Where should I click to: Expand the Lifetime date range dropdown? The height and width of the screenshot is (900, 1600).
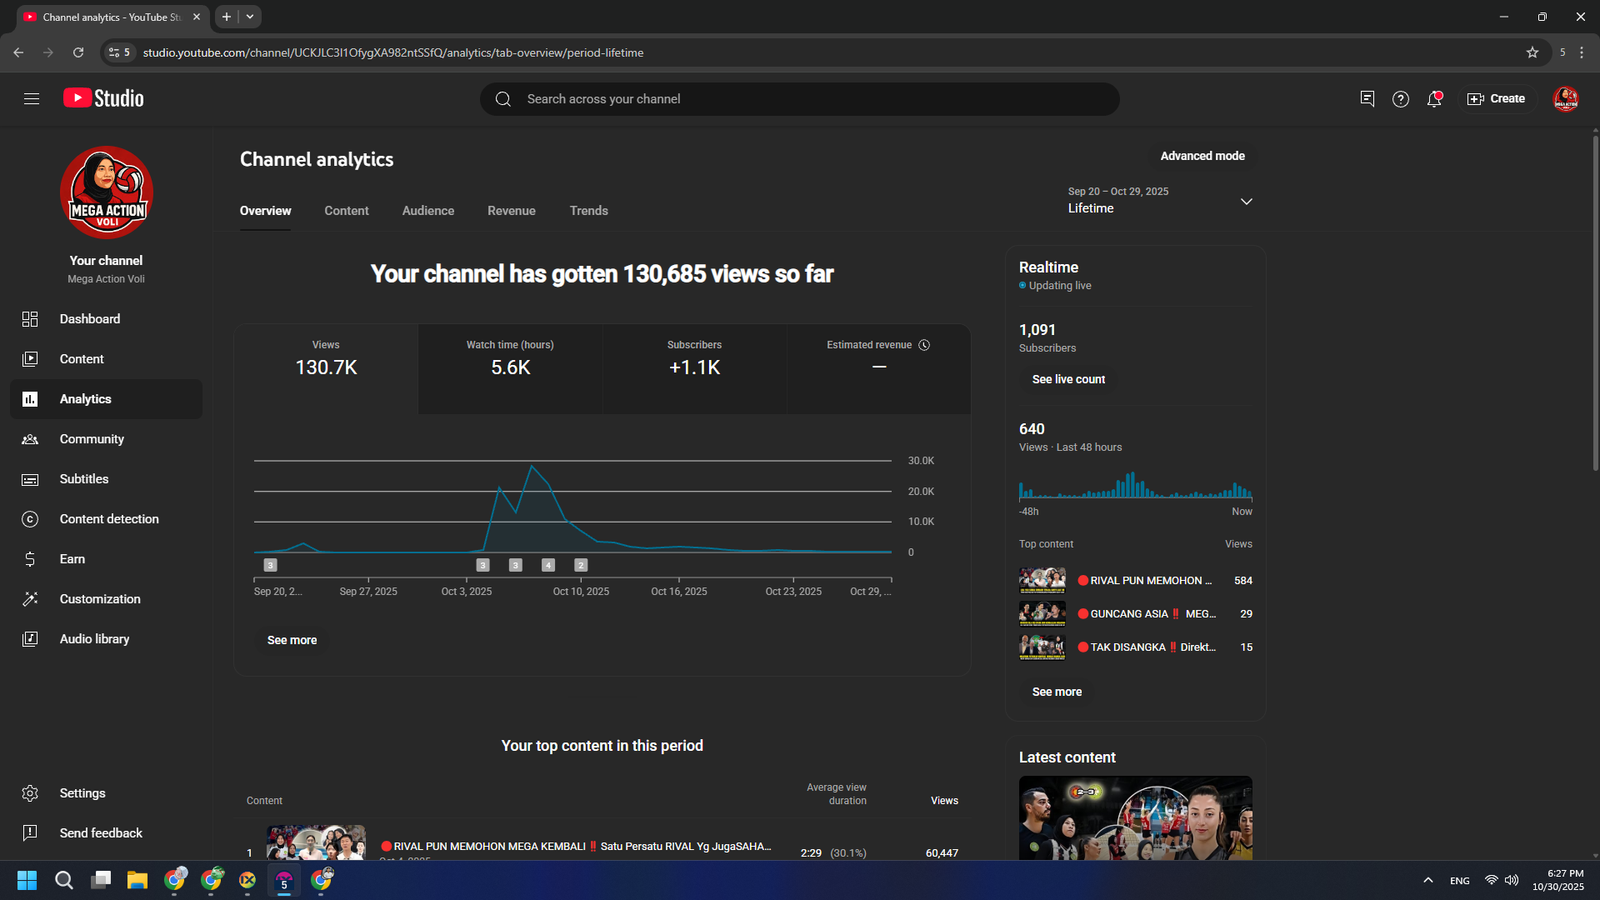pos(1246,201)
